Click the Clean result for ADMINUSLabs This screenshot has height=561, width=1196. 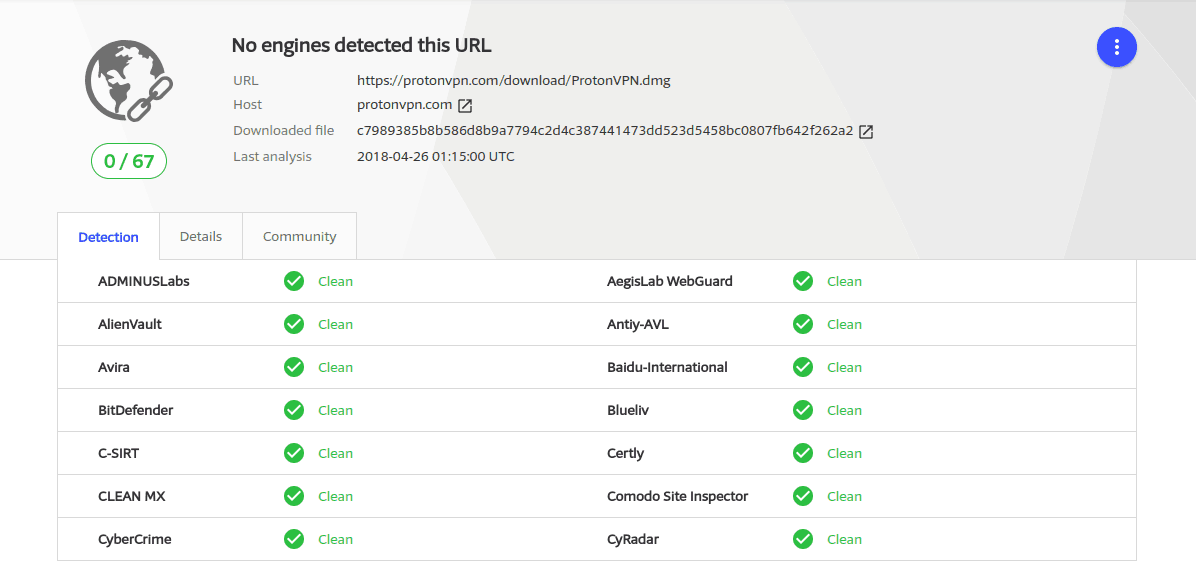tap(336, 282)
